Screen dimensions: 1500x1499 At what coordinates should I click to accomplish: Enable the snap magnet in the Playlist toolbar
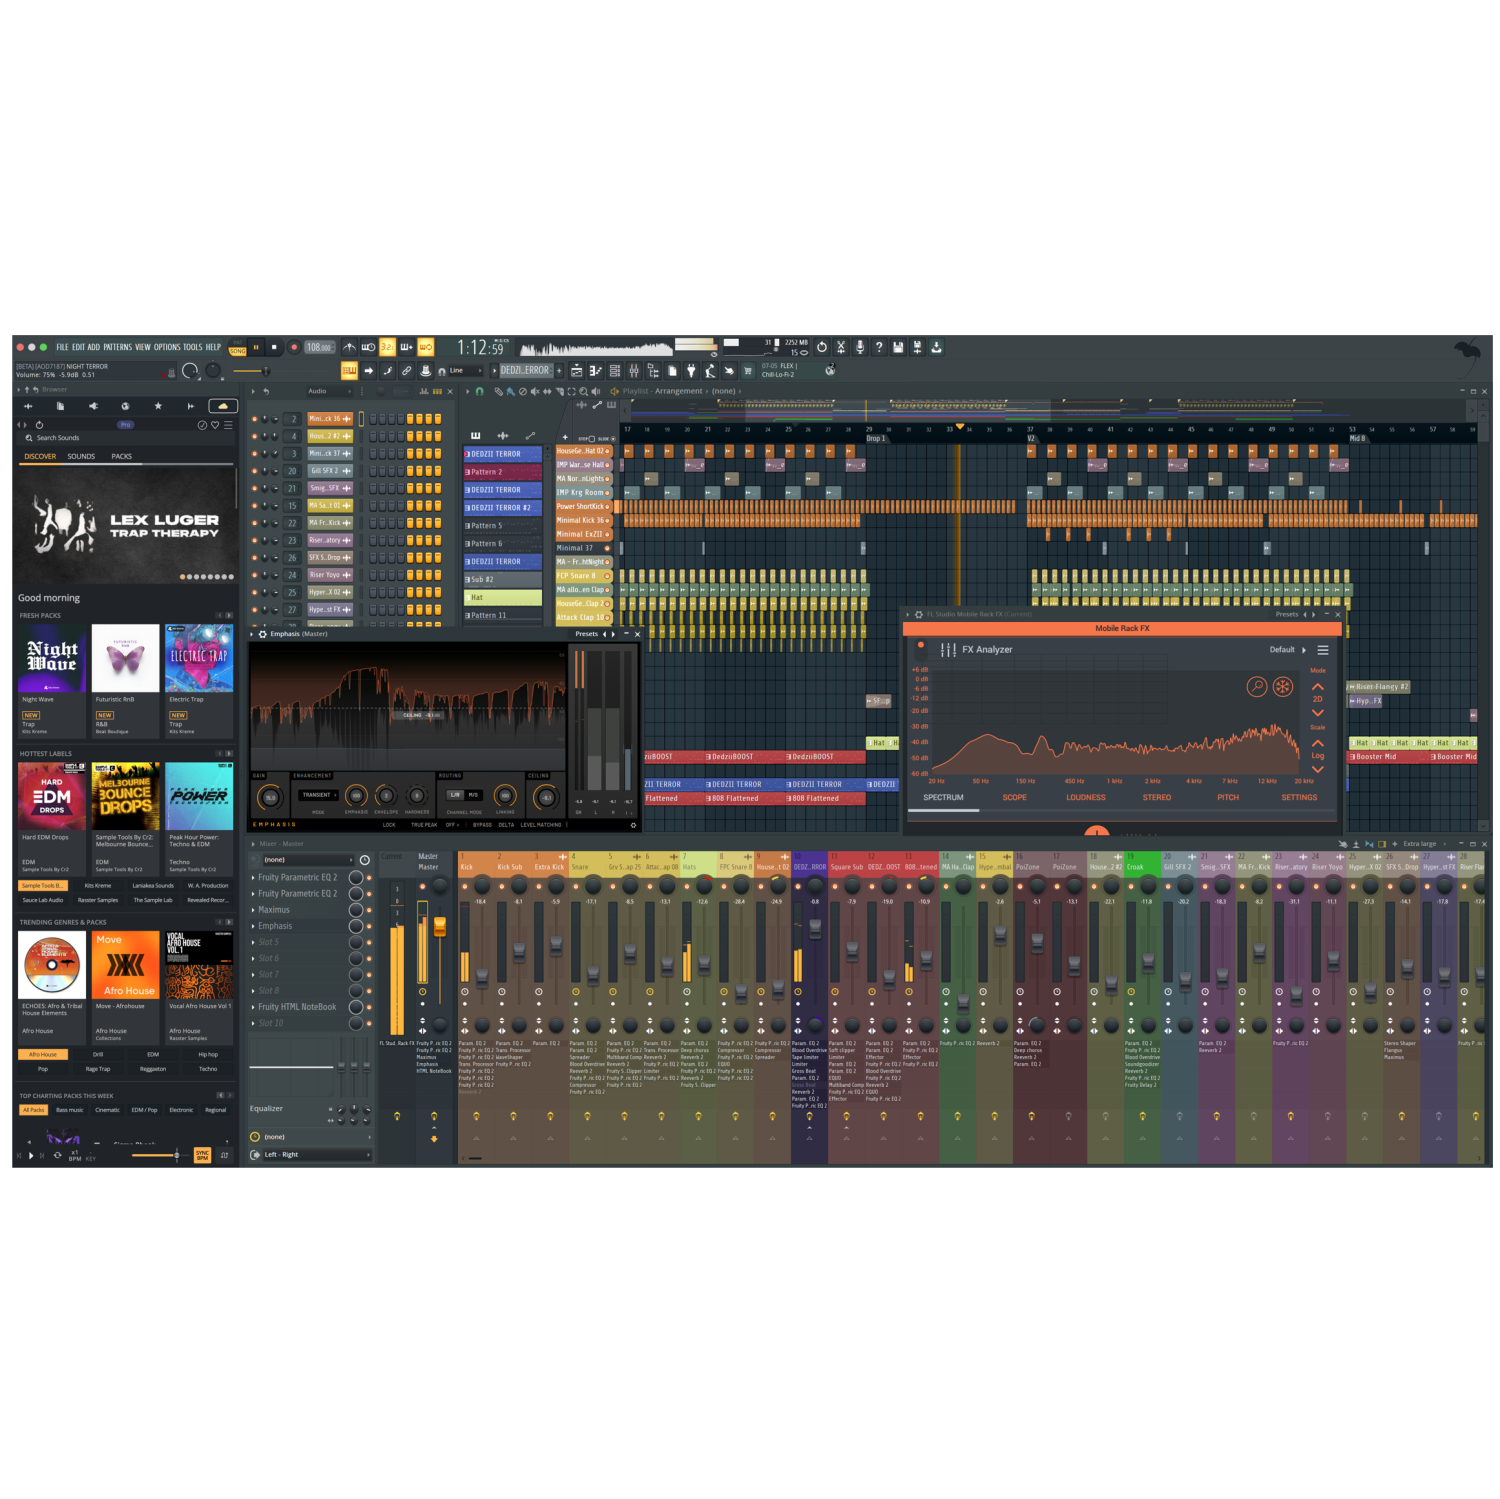[480, 392]
